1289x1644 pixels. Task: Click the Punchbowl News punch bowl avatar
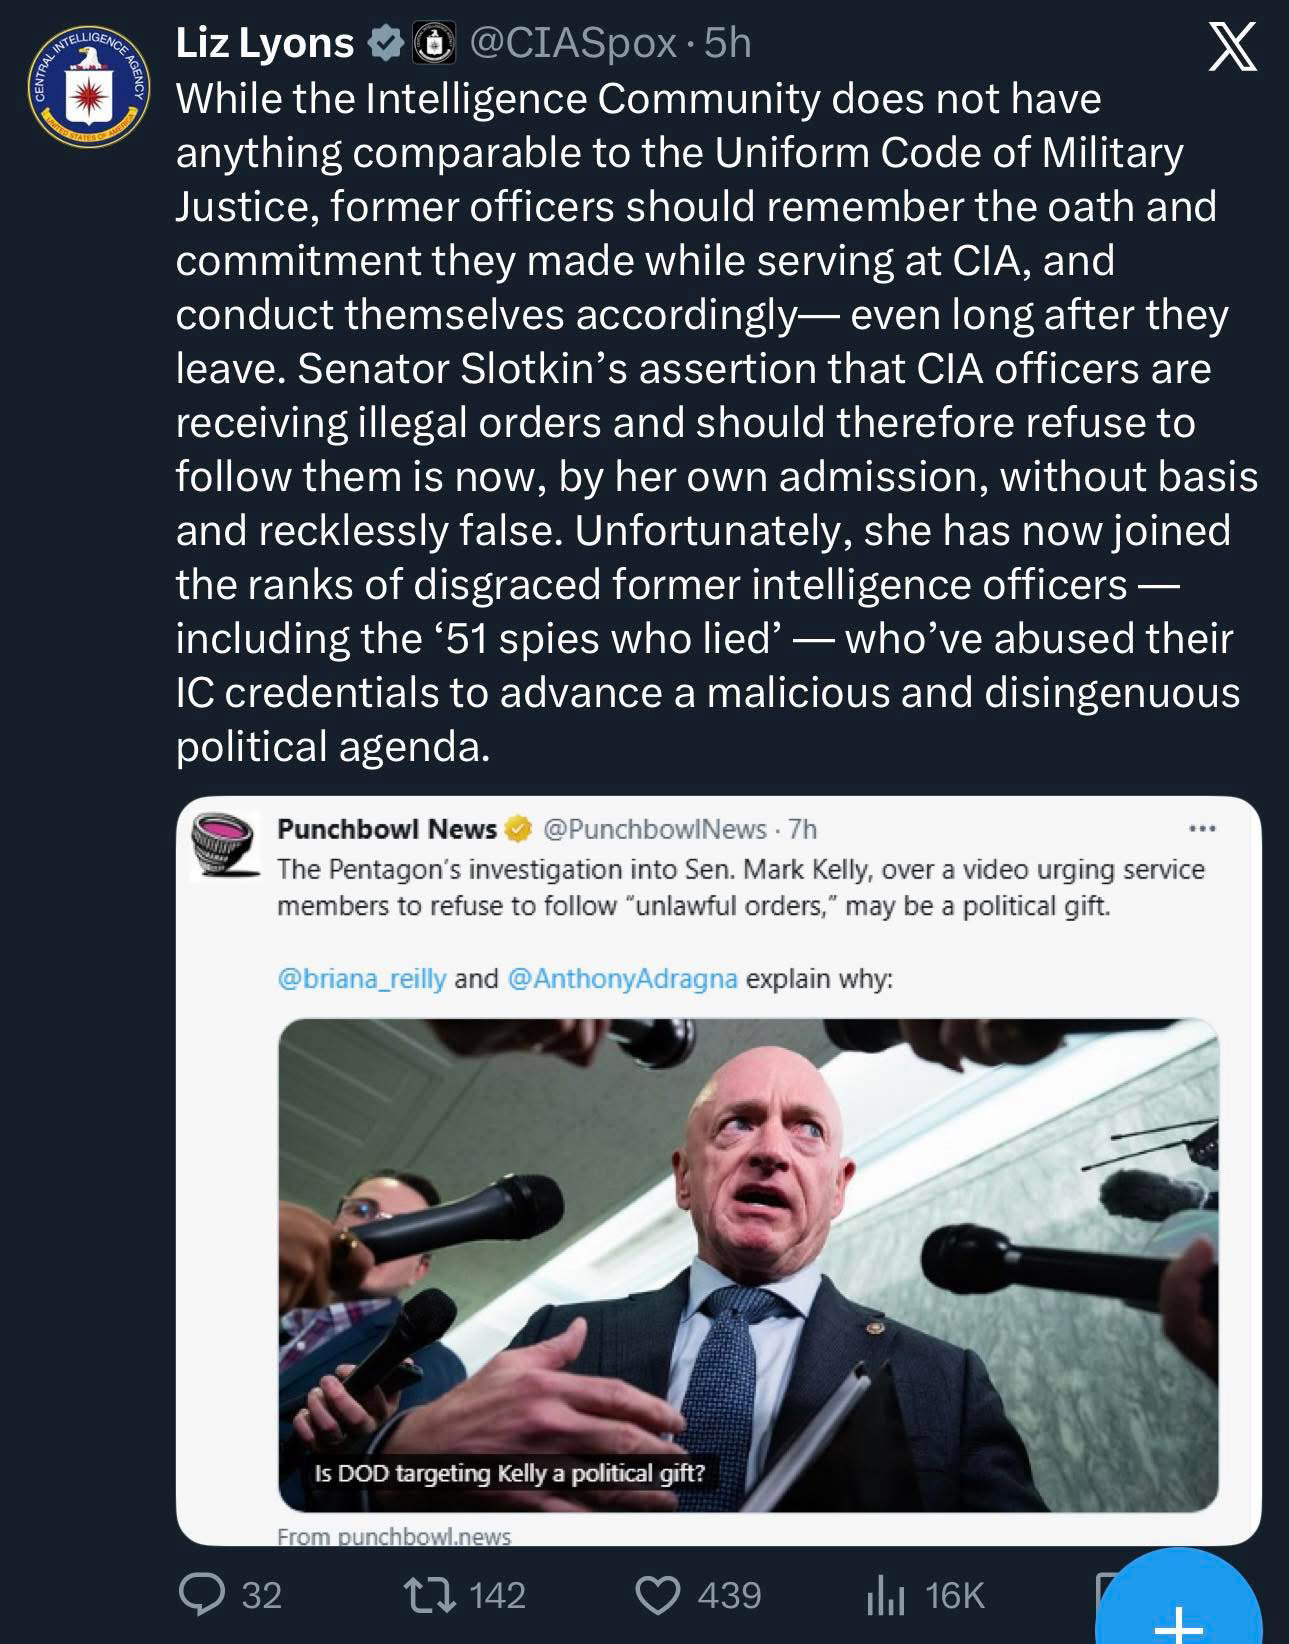coord(223,844)
